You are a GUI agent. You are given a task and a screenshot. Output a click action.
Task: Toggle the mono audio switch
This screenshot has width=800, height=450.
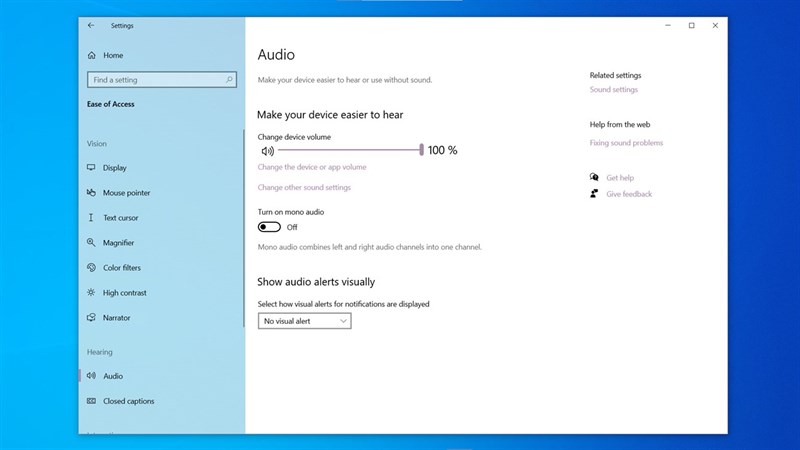click(x=269, y=227)
